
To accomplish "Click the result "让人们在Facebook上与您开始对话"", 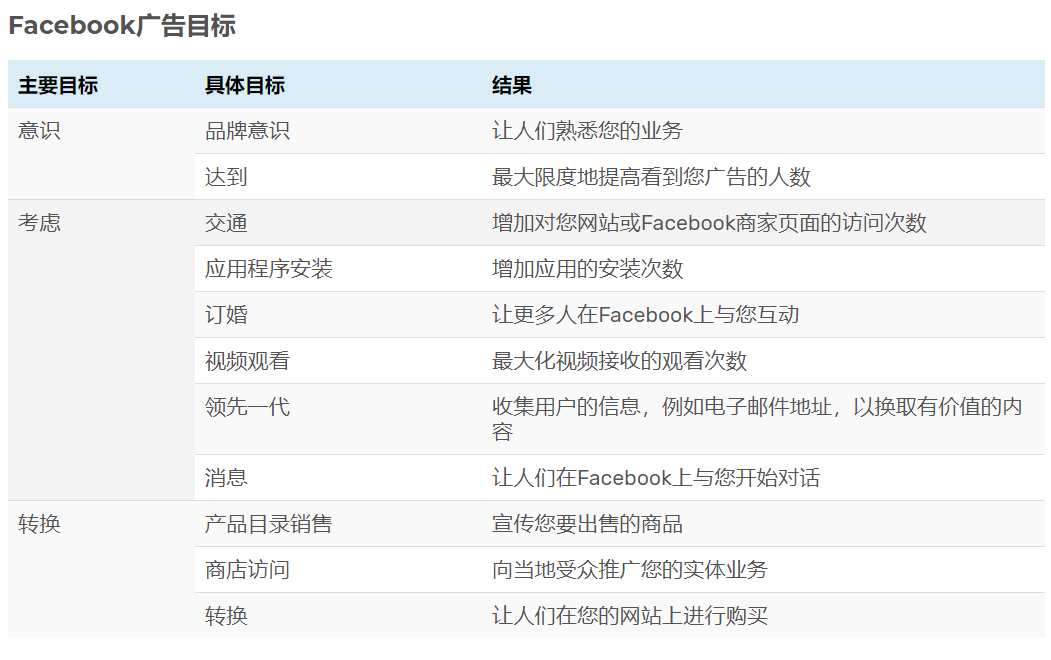I will 656,478.
